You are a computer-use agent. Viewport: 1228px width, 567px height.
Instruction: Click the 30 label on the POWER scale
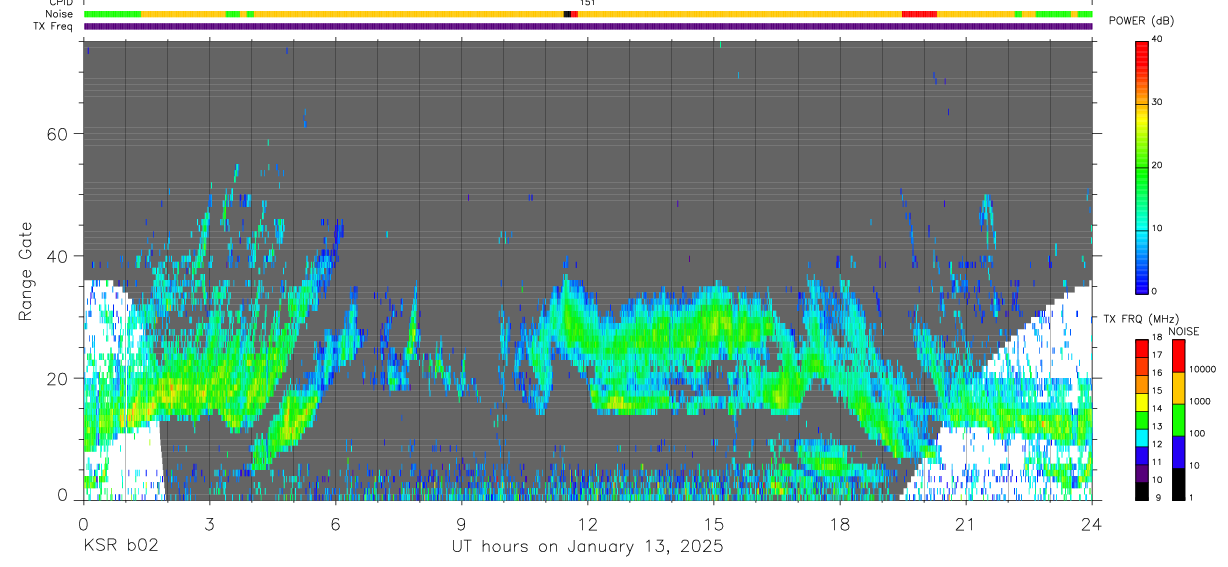coord(1158,102)
